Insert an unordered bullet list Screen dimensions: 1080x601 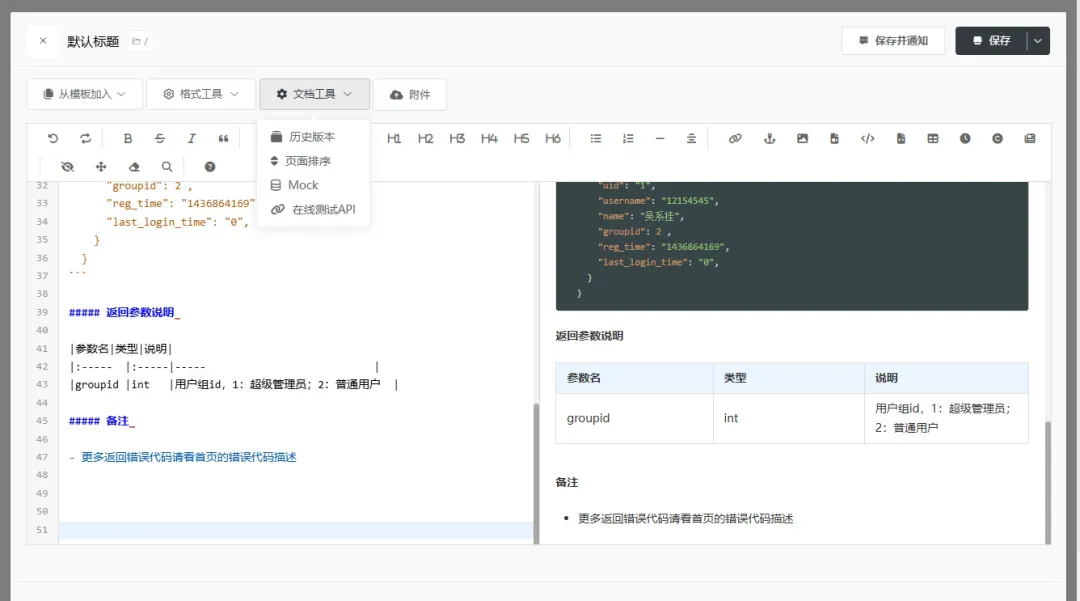tap(596, 139)
